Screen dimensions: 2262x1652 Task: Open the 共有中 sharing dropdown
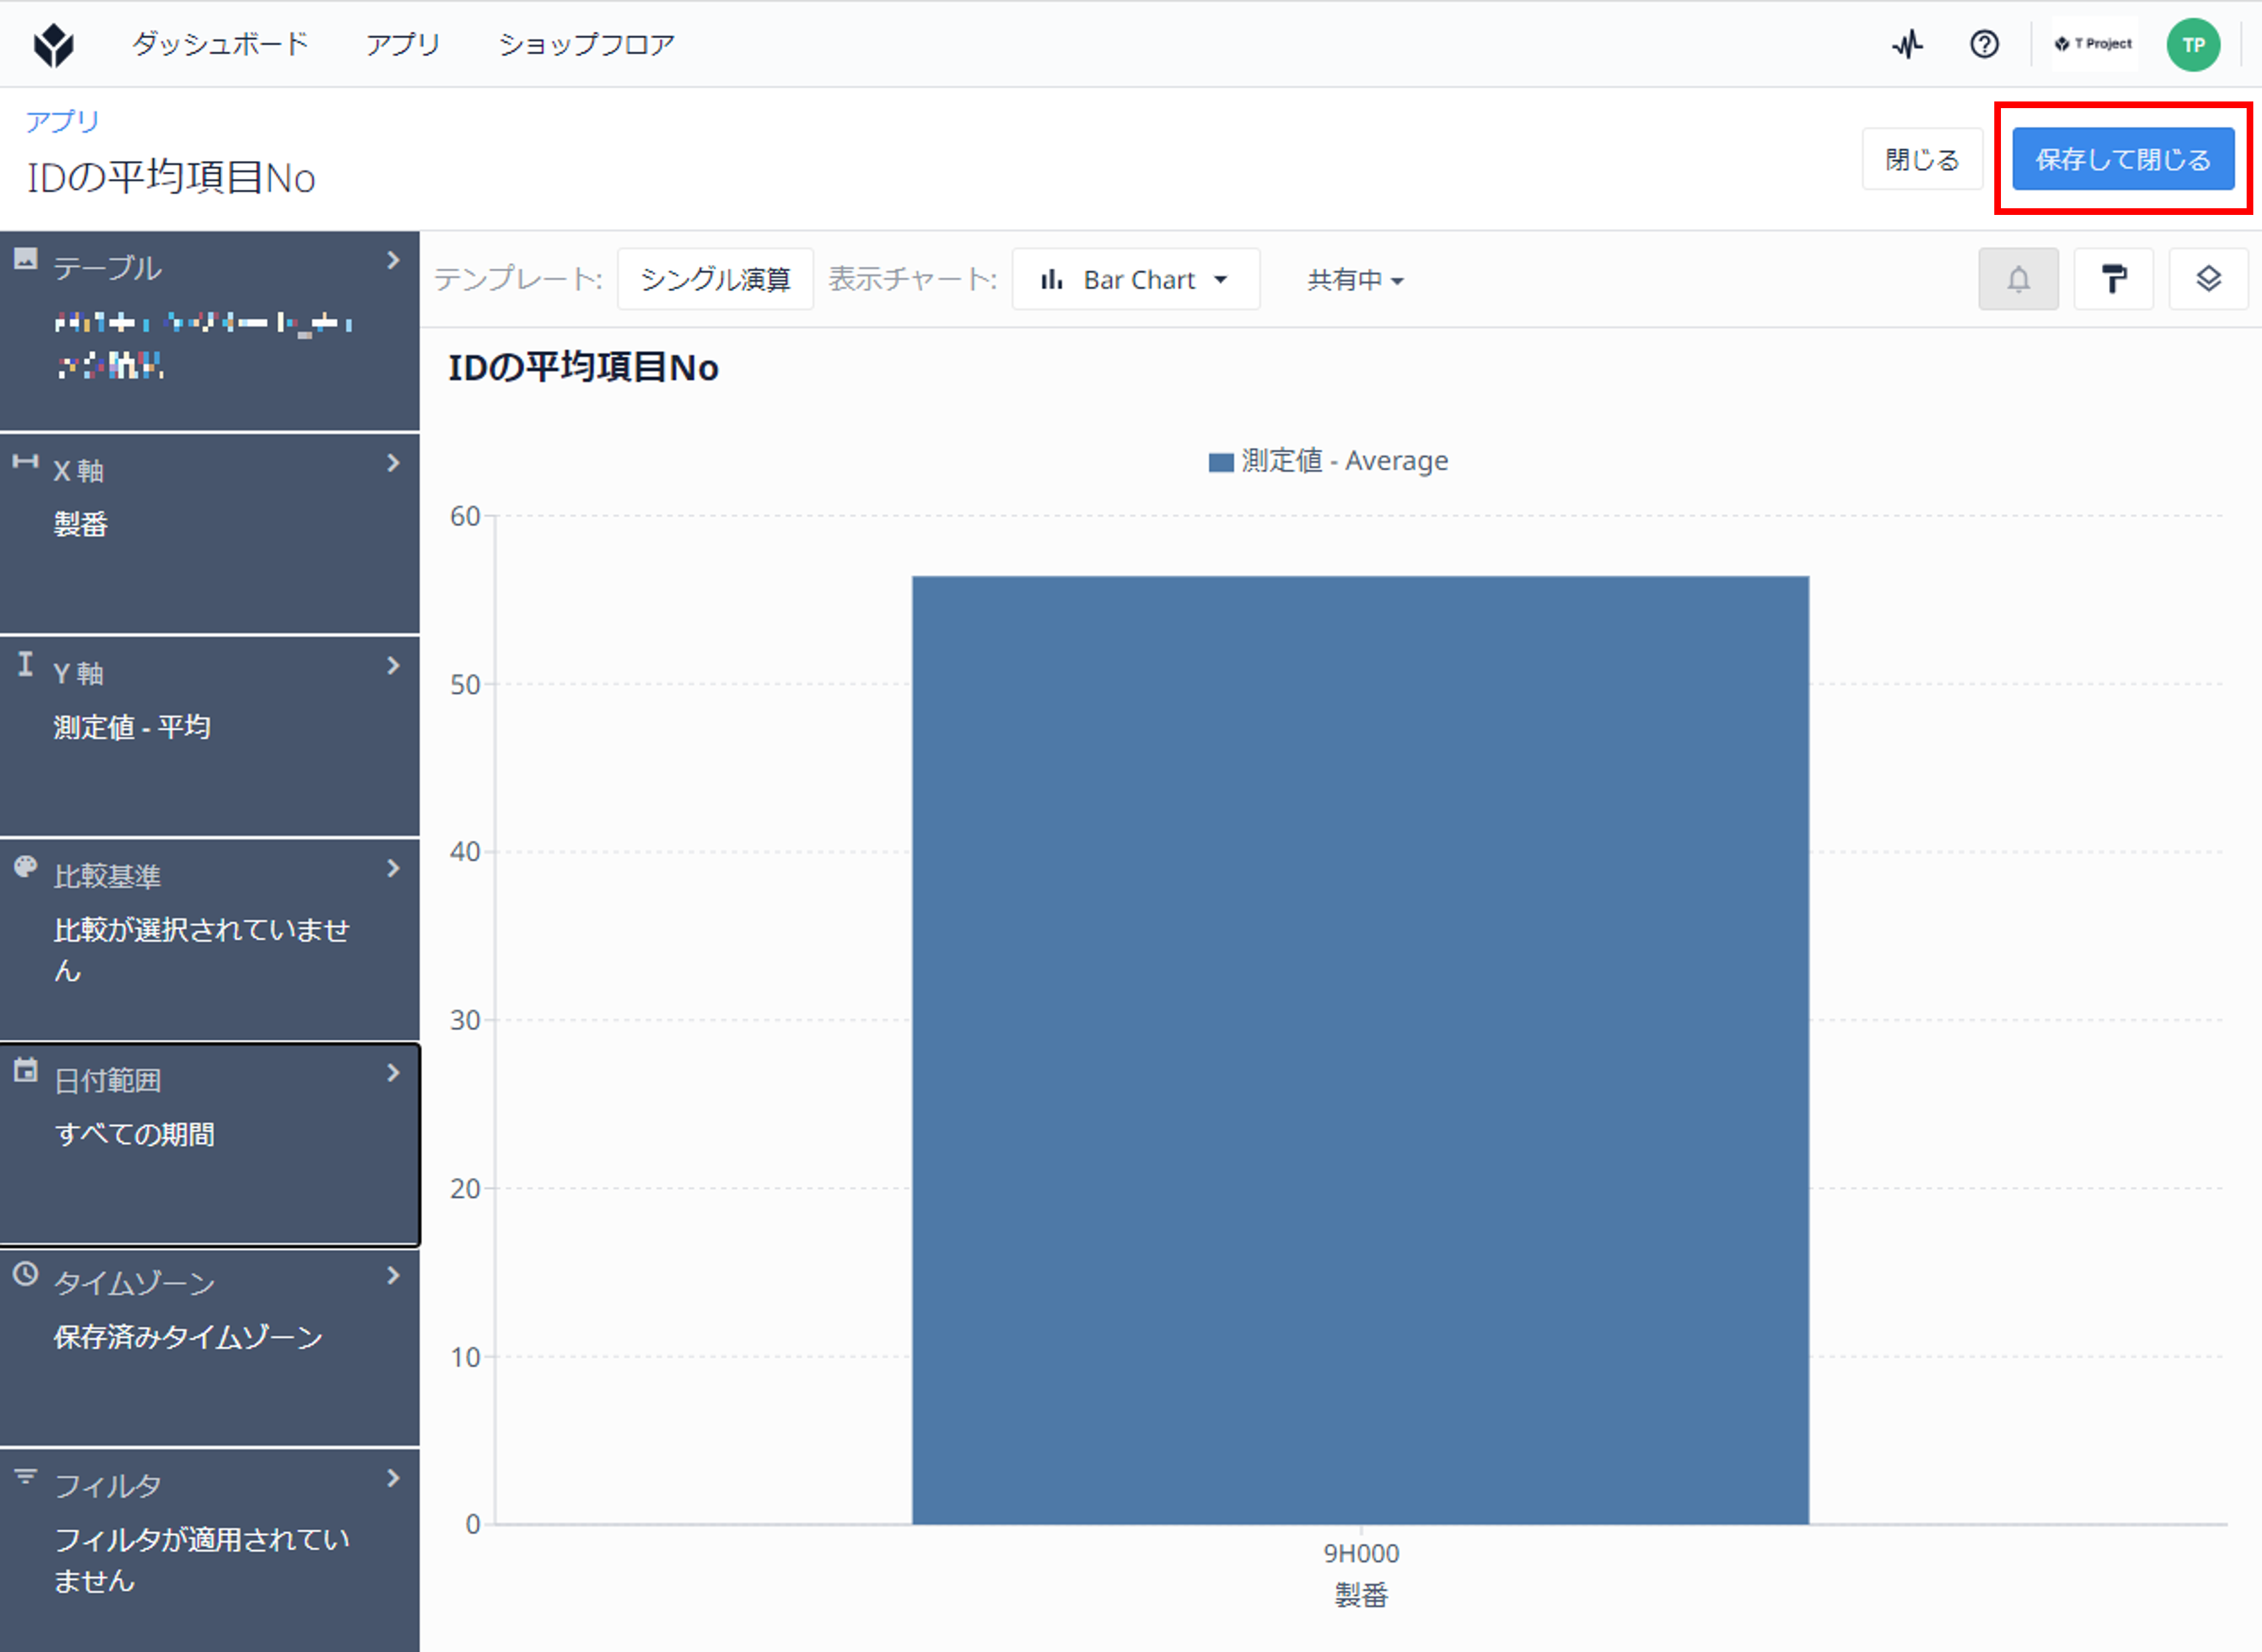[x=1355, y=280]
